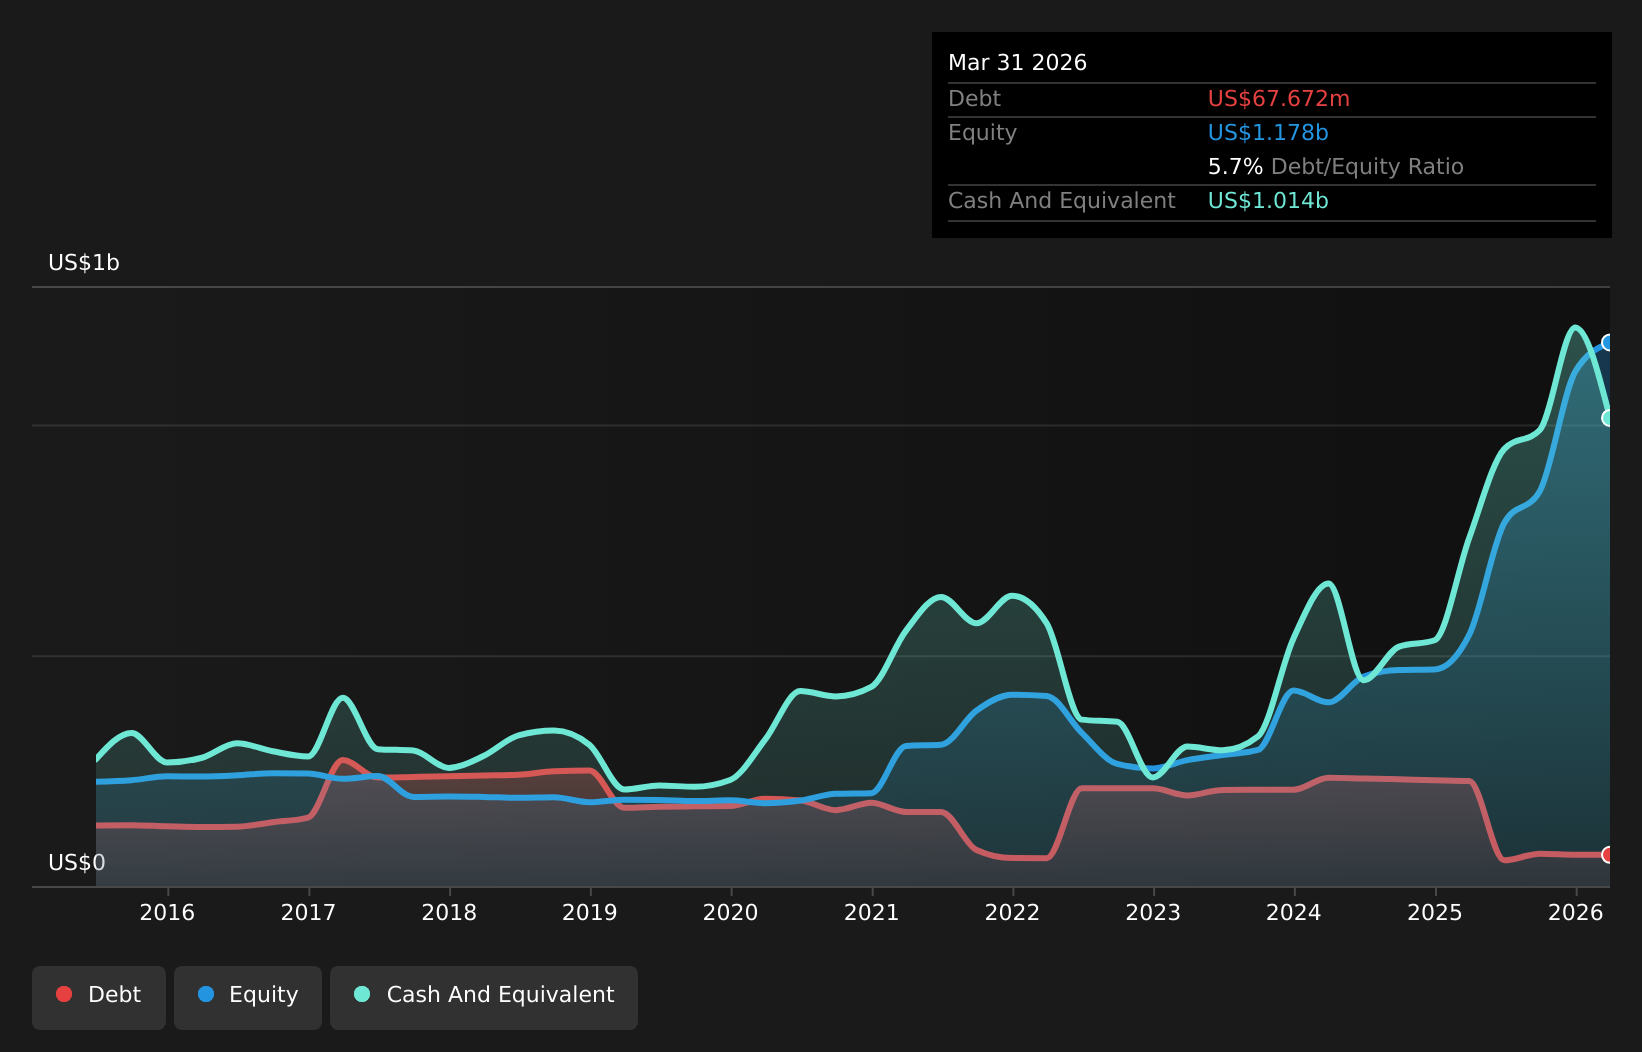Image resolution: width=1642 pixels, height=1052 pixels.
Task: Click the 5.7% Debt/Equity Ratio text
Action: [1336, 167]
